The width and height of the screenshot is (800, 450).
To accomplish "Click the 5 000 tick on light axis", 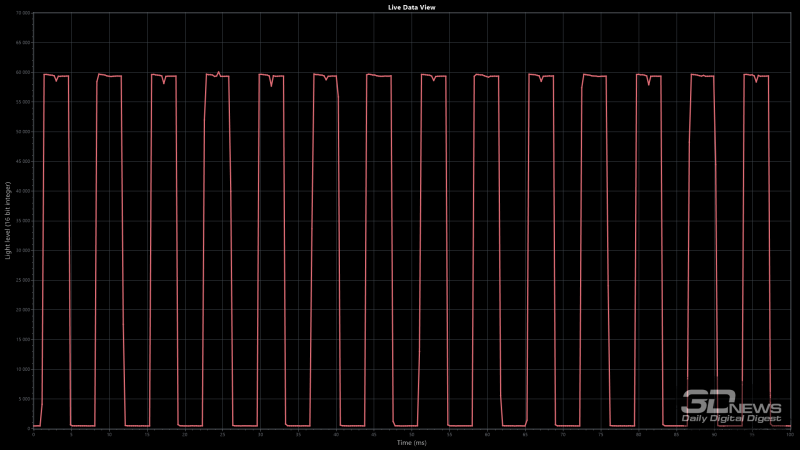I will point(24,399).
